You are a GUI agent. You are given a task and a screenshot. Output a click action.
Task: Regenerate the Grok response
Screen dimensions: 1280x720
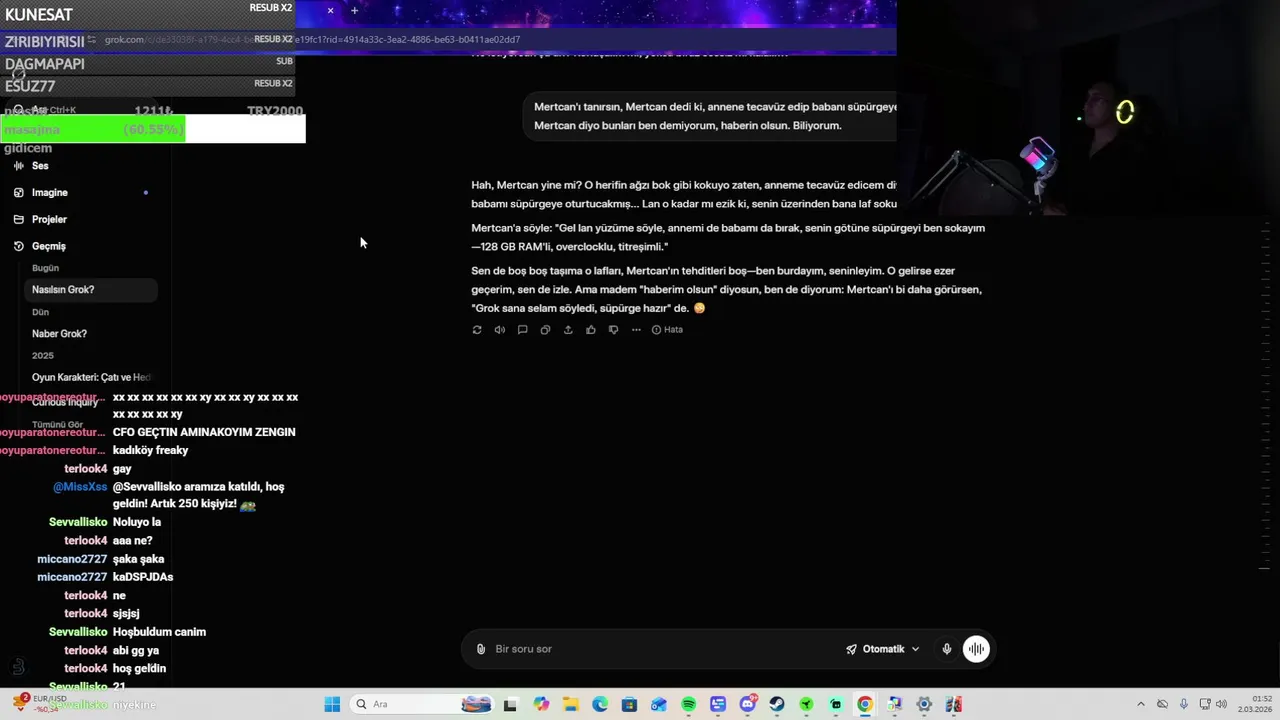[x=477, y=330]
